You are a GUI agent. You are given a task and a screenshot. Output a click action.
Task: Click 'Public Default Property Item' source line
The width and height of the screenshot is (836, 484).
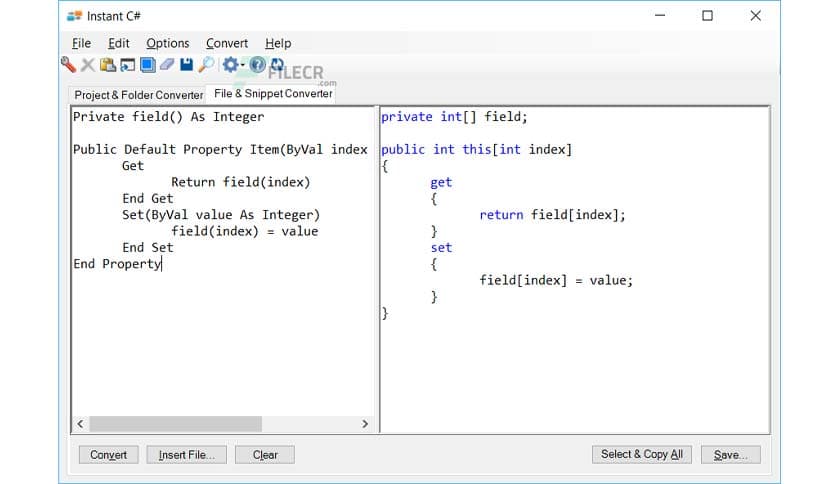click(220, 149)
